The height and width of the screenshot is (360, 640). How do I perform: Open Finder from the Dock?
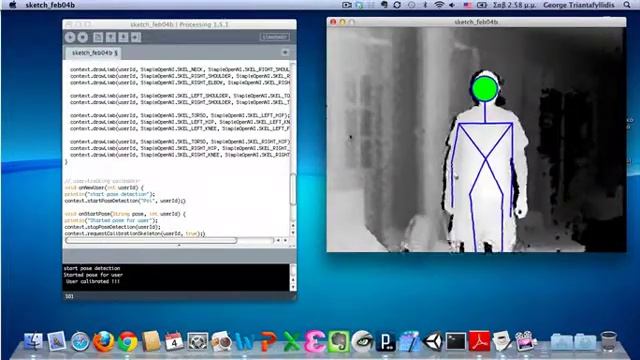pyautogui.click(x=33, y=341)
